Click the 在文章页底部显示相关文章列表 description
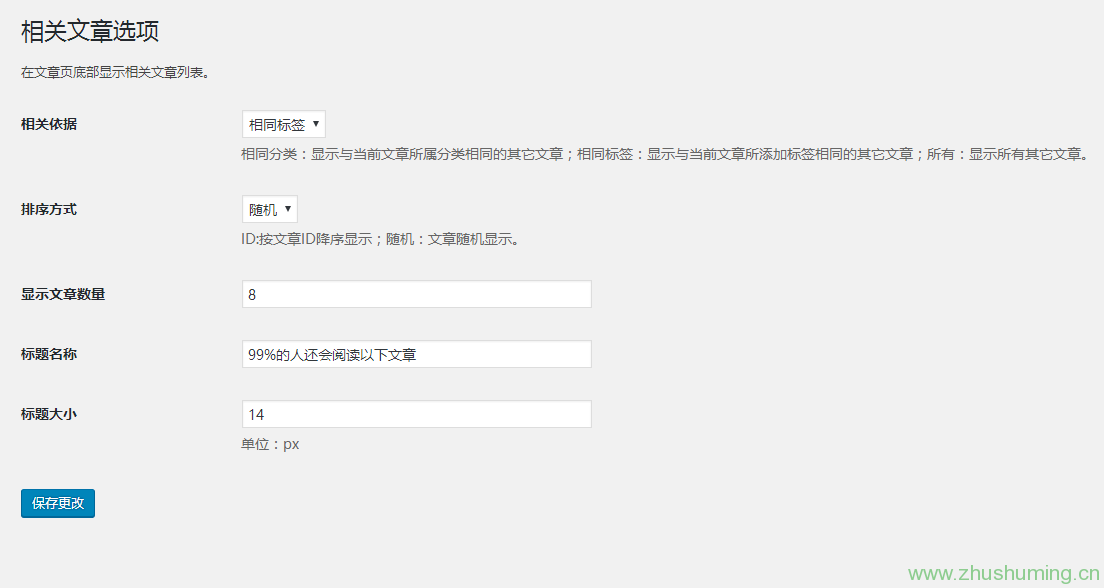 (115, 72)
